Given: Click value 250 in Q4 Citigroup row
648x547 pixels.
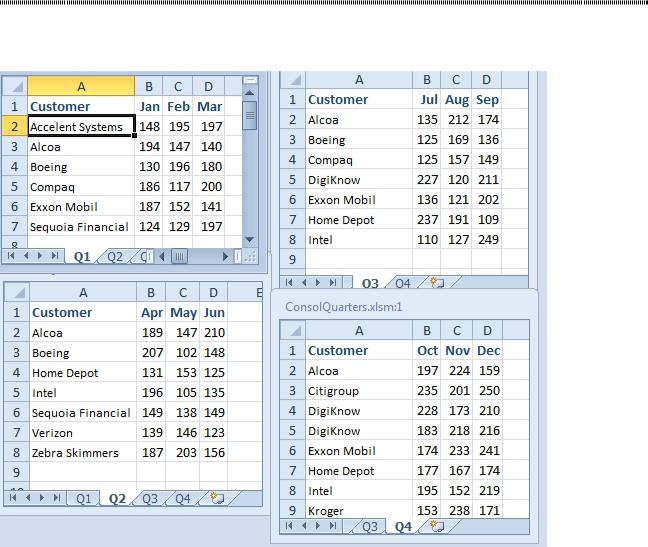Looking at the screenshot, I should [x=488, y=390].
